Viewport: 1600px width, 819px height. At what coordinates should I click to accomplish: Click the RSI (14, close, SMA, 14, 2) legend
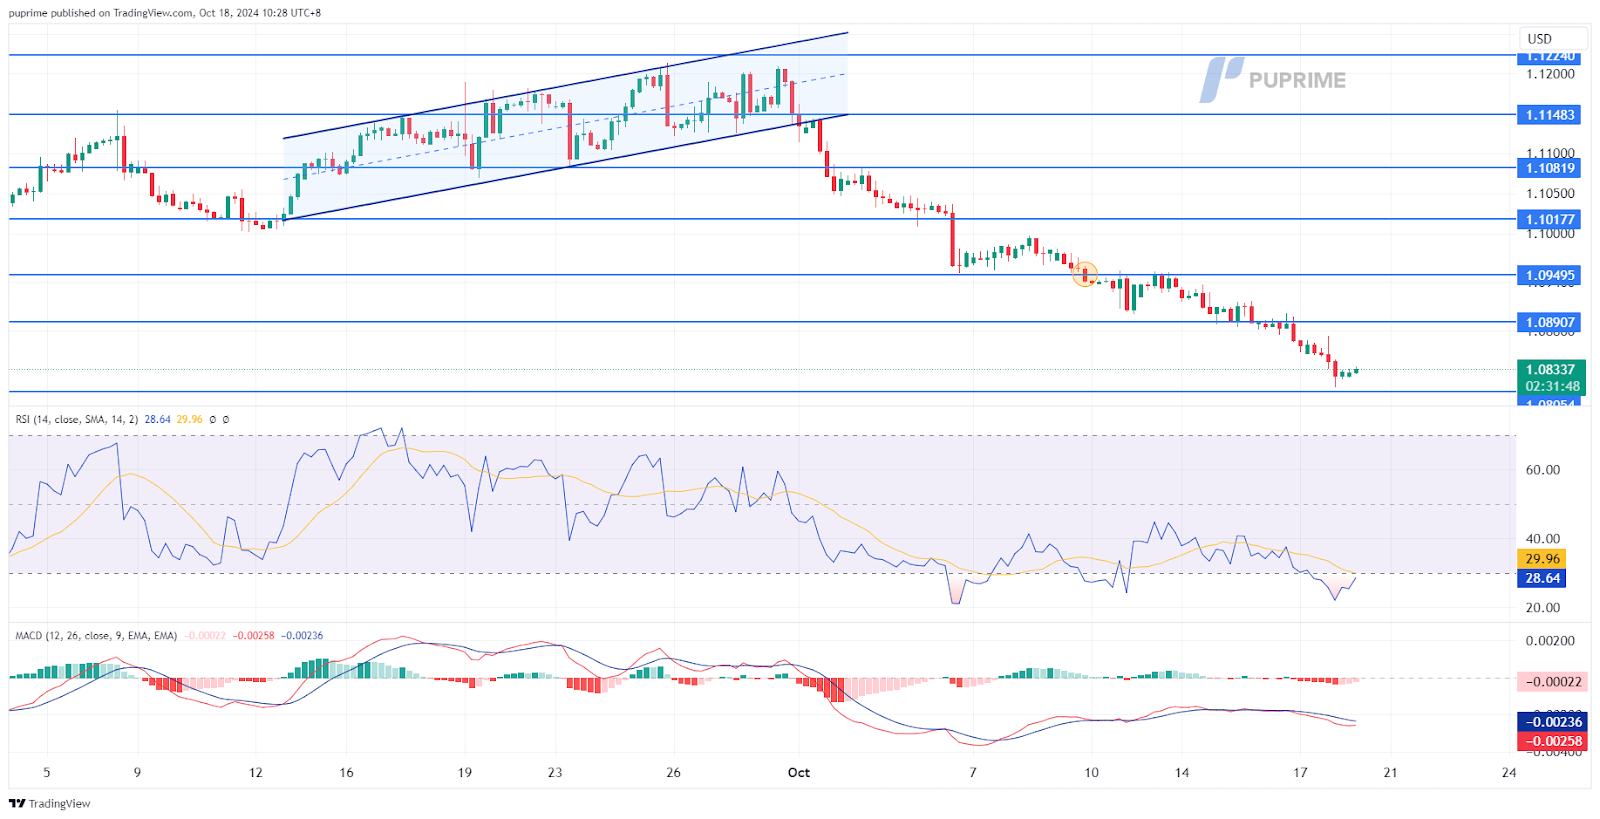(x=77, y=419)
